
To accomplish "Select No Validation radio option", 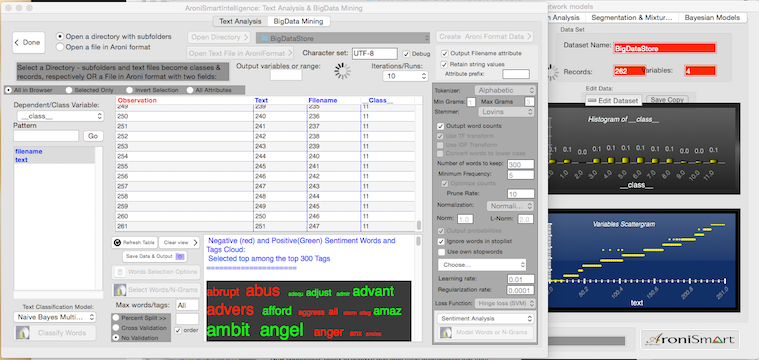I will tap(116, 337).
